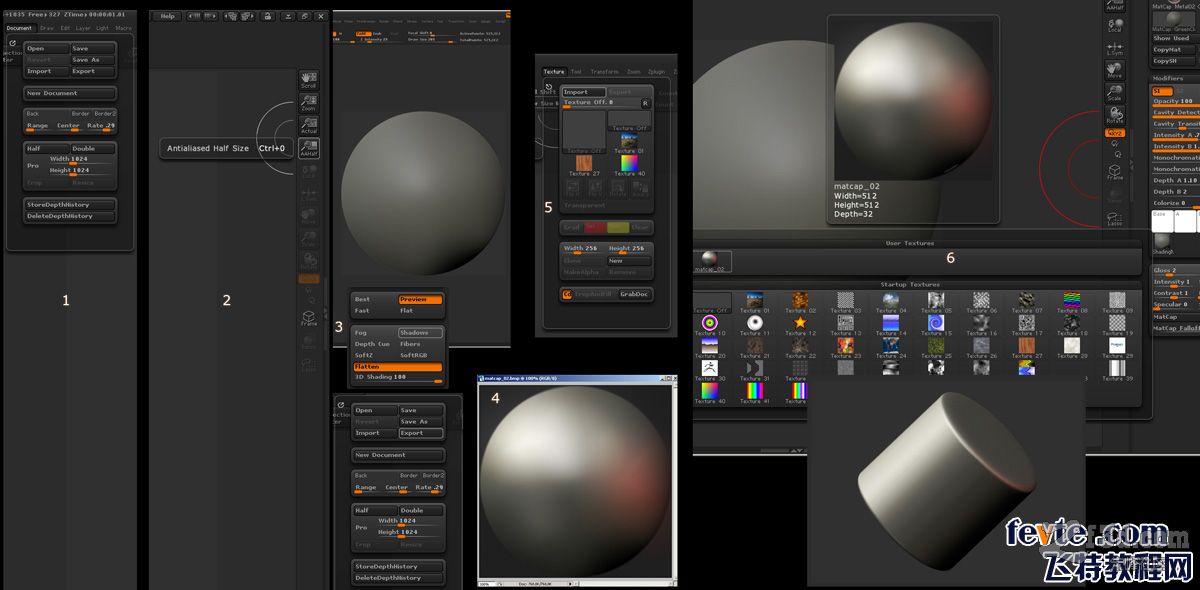Select the Rotate icon beside the matcap preview
The image size is (1200, 590).
click(1114, 115)
